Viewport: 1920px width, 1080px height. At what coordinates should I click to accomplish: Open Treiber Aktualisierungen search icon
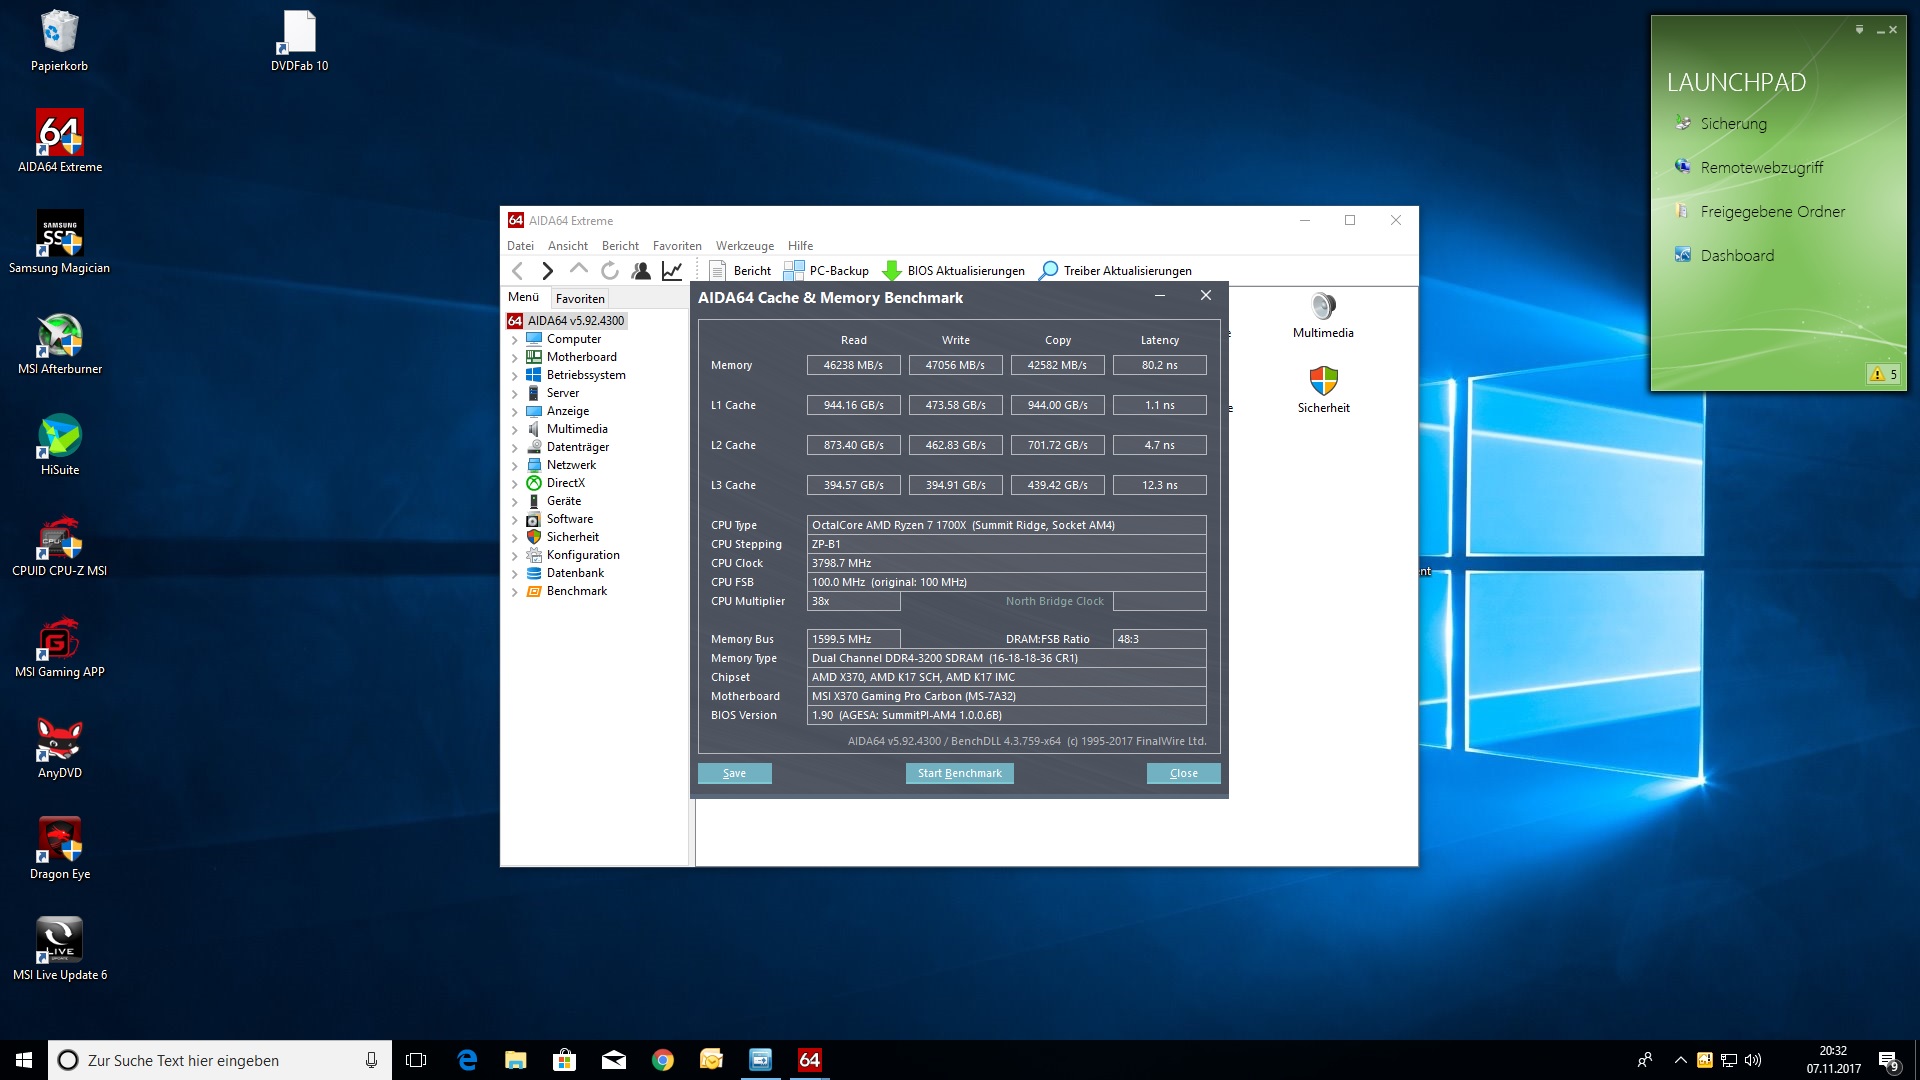(x=1049, y=270)
